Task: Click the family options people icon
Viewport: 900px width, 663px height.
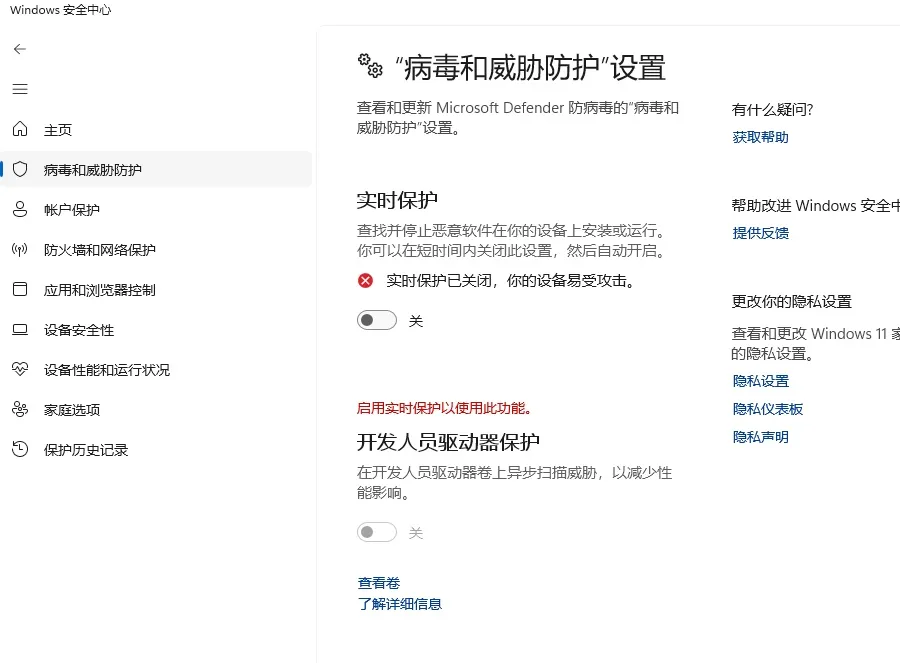Action: (20, 410)
